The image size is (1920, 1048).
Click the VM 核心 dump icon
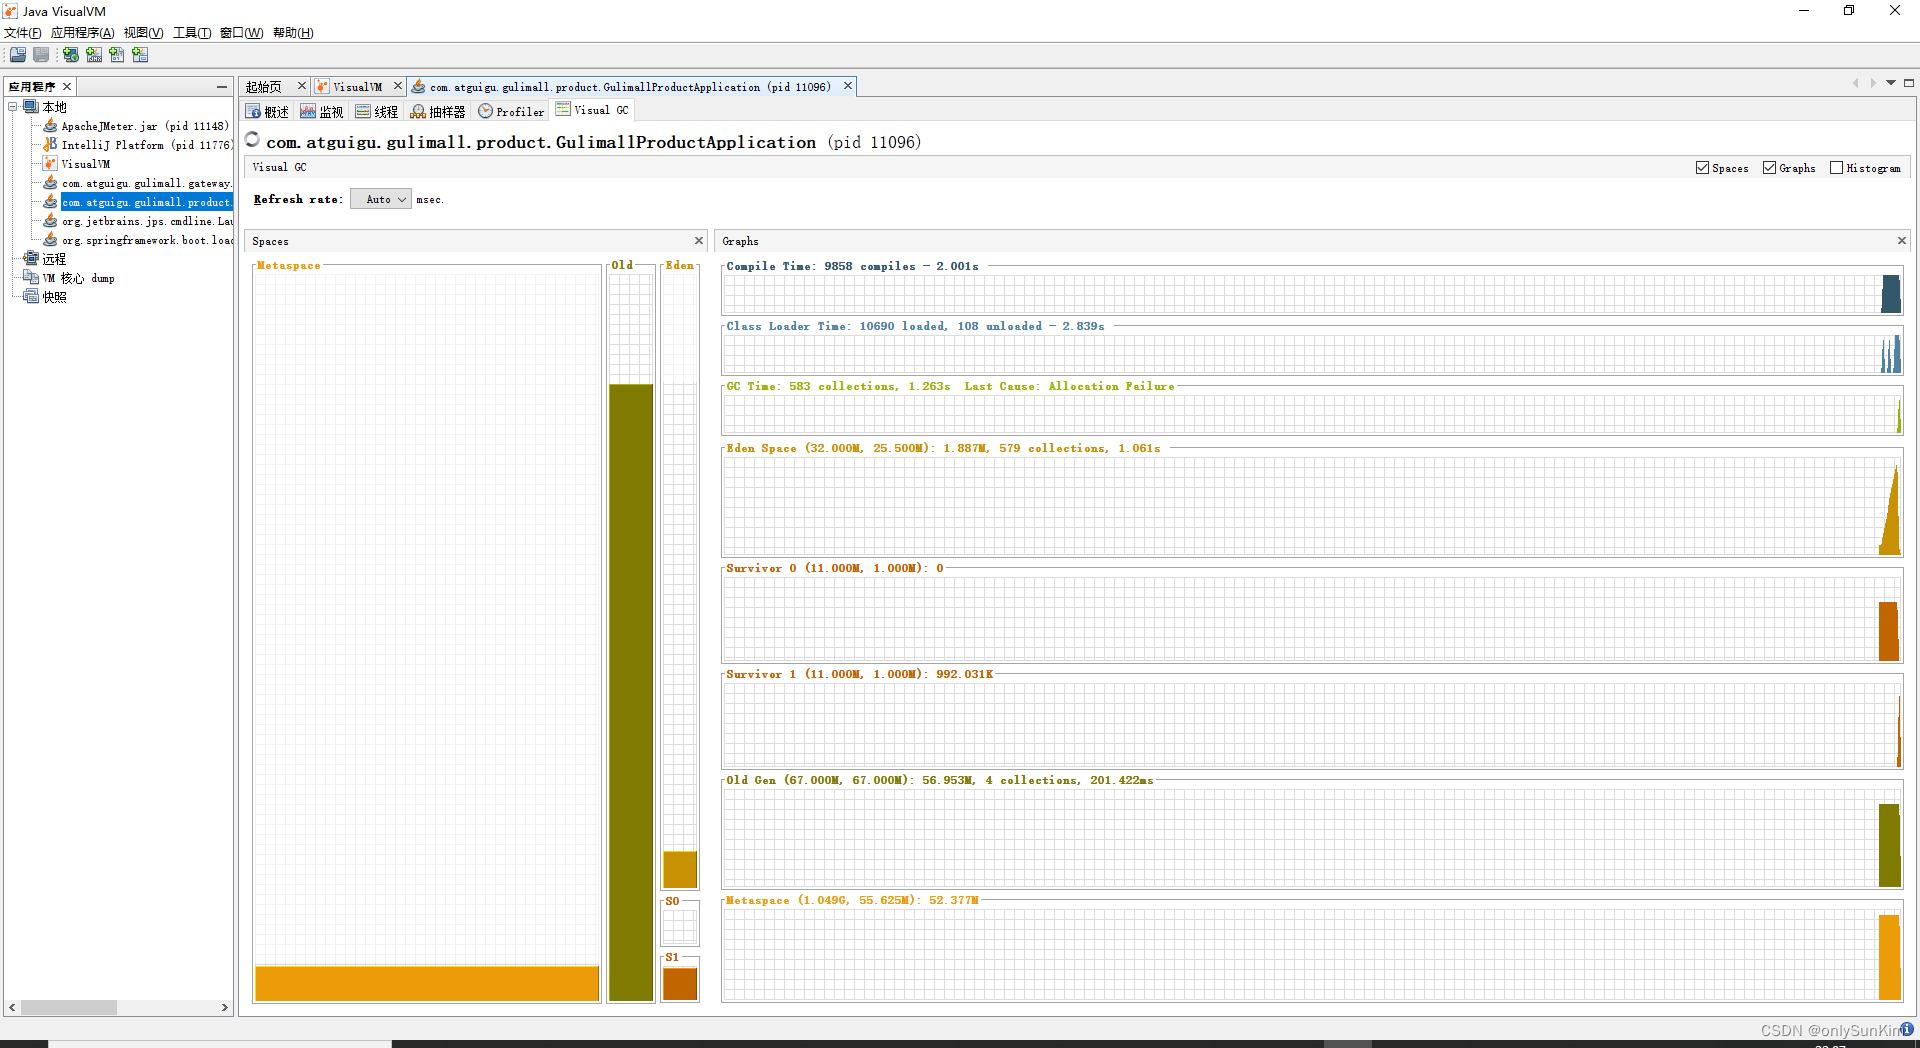tap(31, 278)
